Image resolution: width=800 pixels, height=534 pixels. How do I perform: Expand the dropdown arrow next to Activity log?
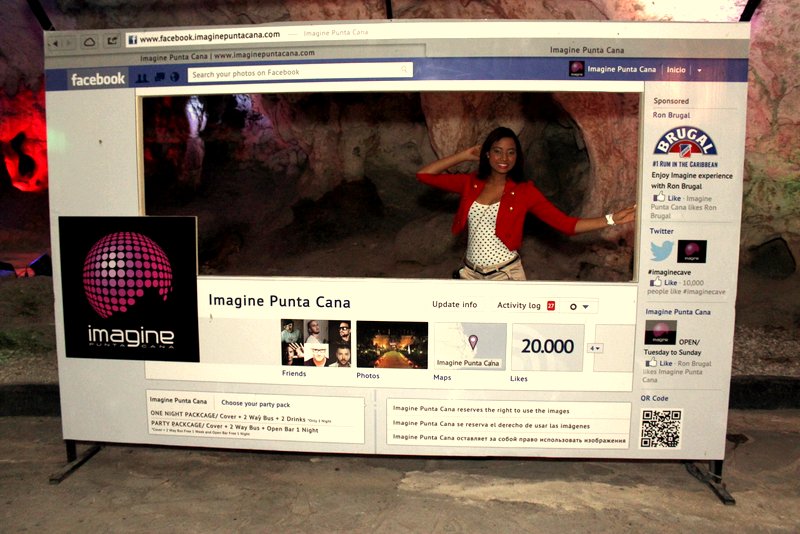tap(586, 307)
